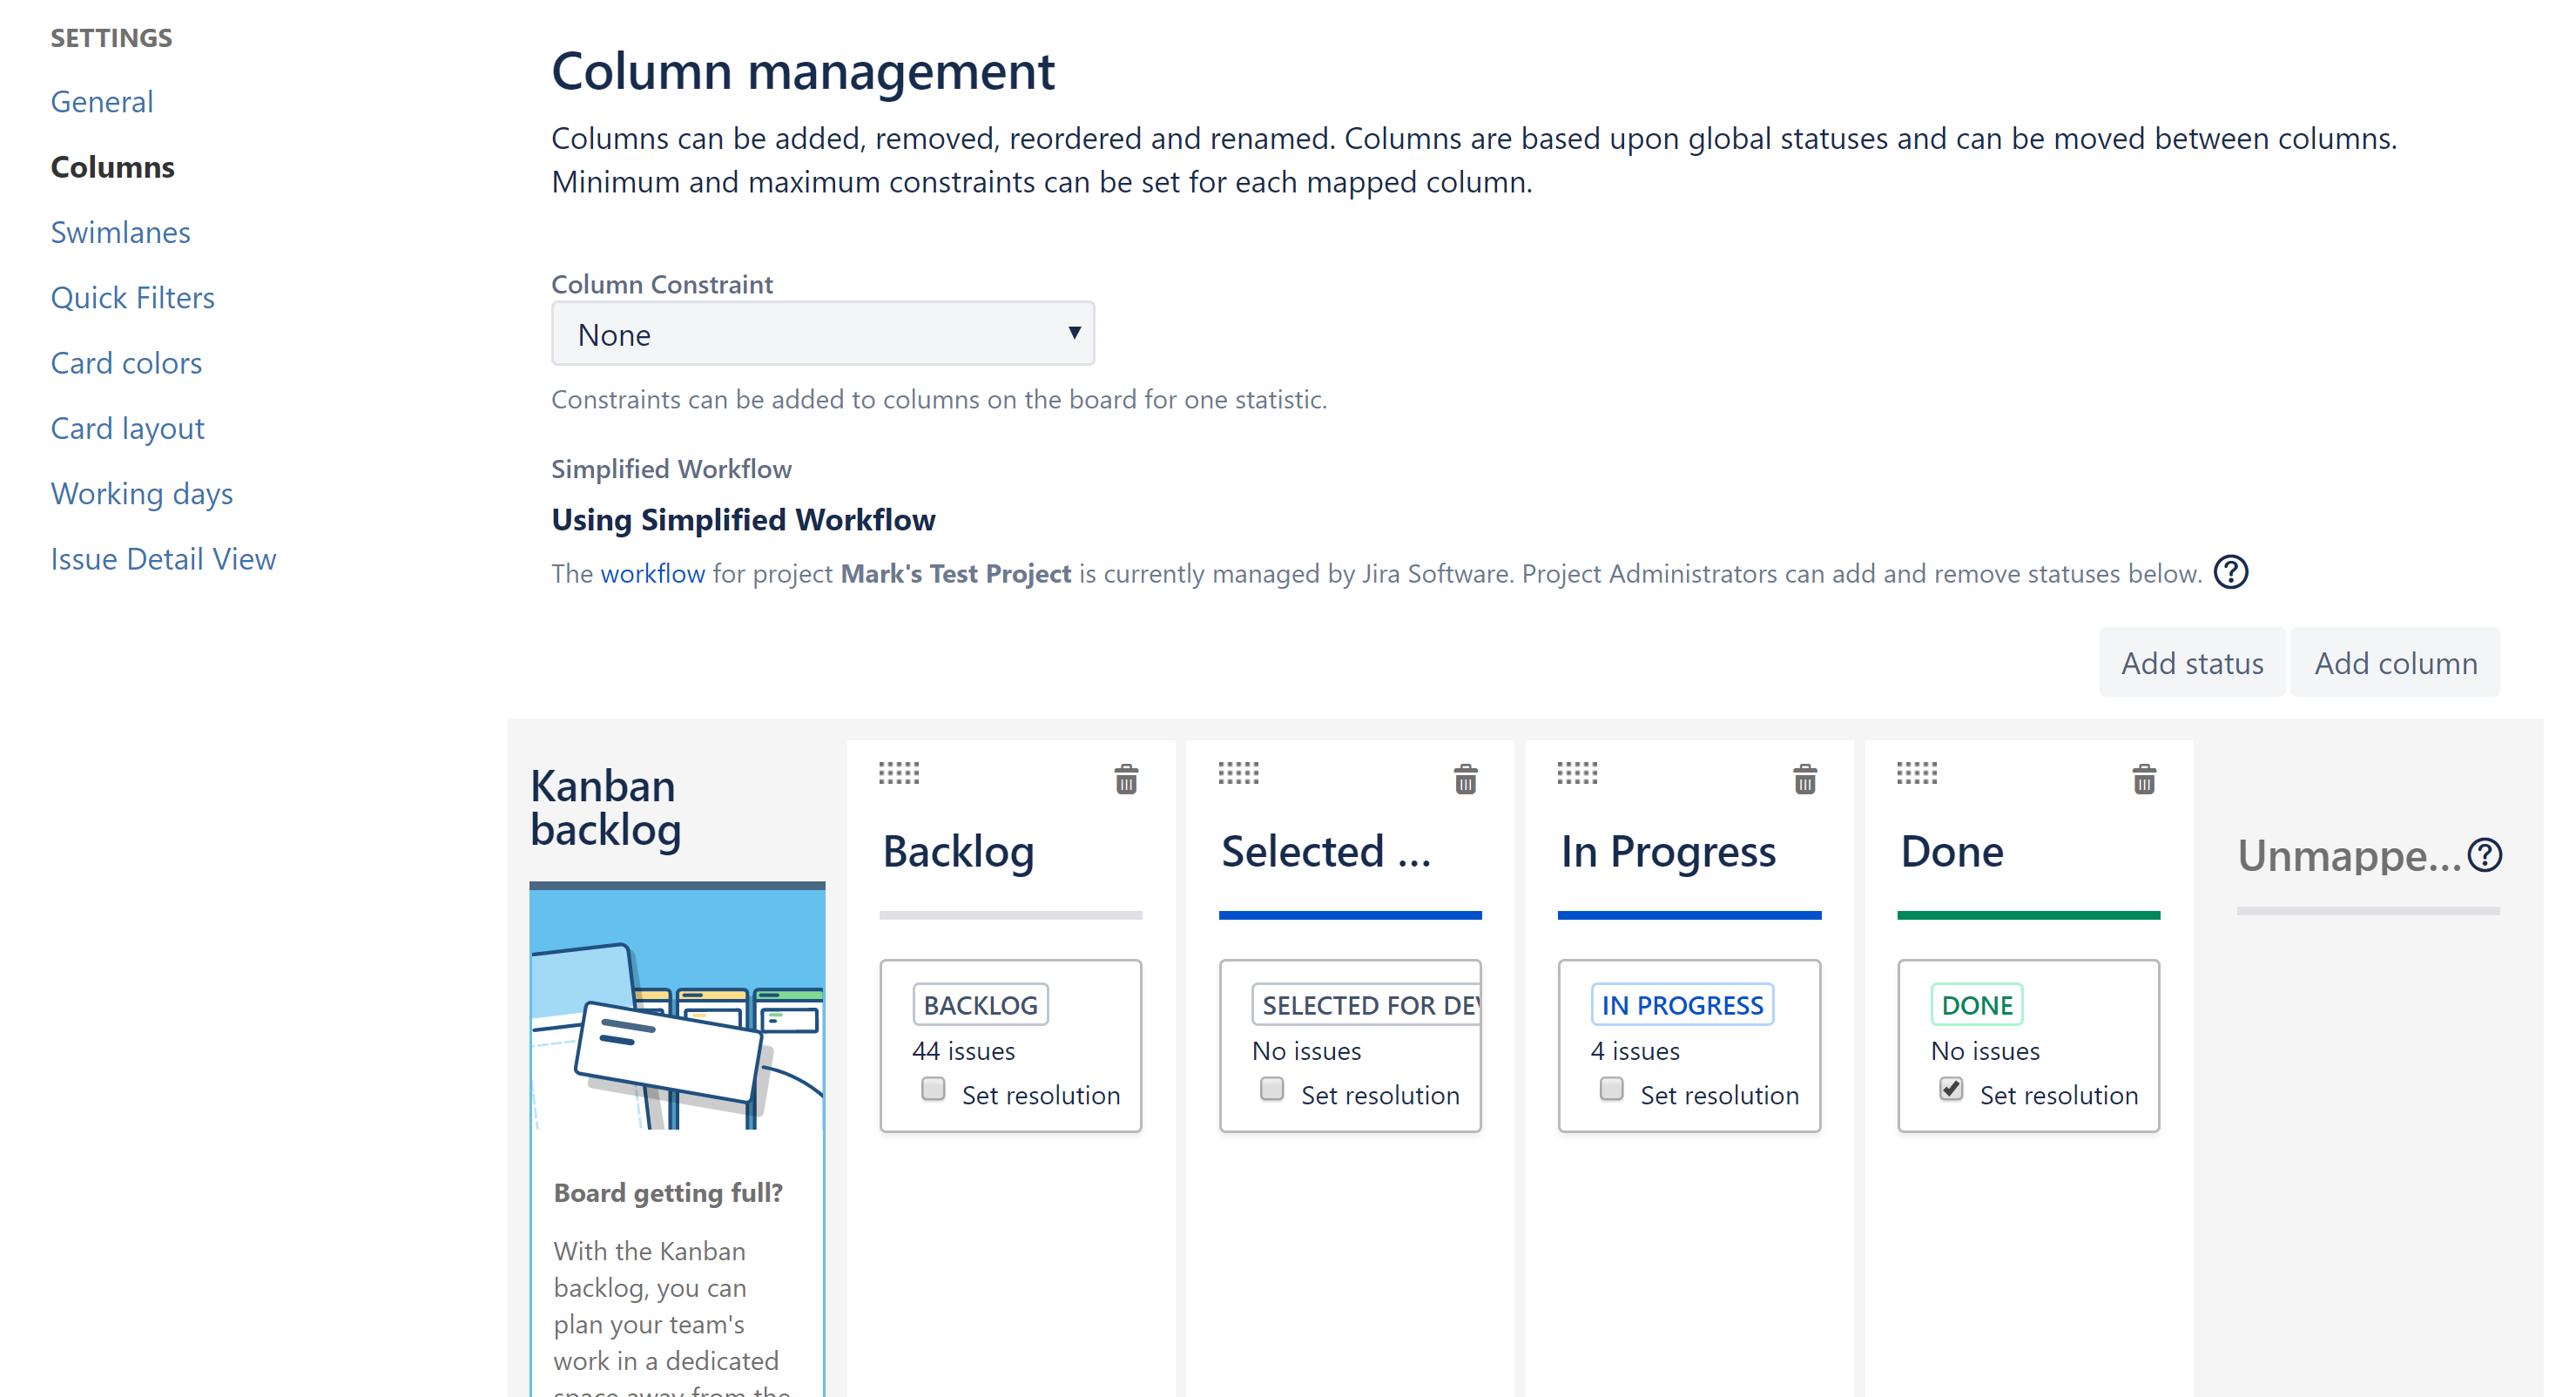Enable Set resolution for BACKLOG status
The width and height of the screenshot is (2576, 1397).
pos(933,1089)
